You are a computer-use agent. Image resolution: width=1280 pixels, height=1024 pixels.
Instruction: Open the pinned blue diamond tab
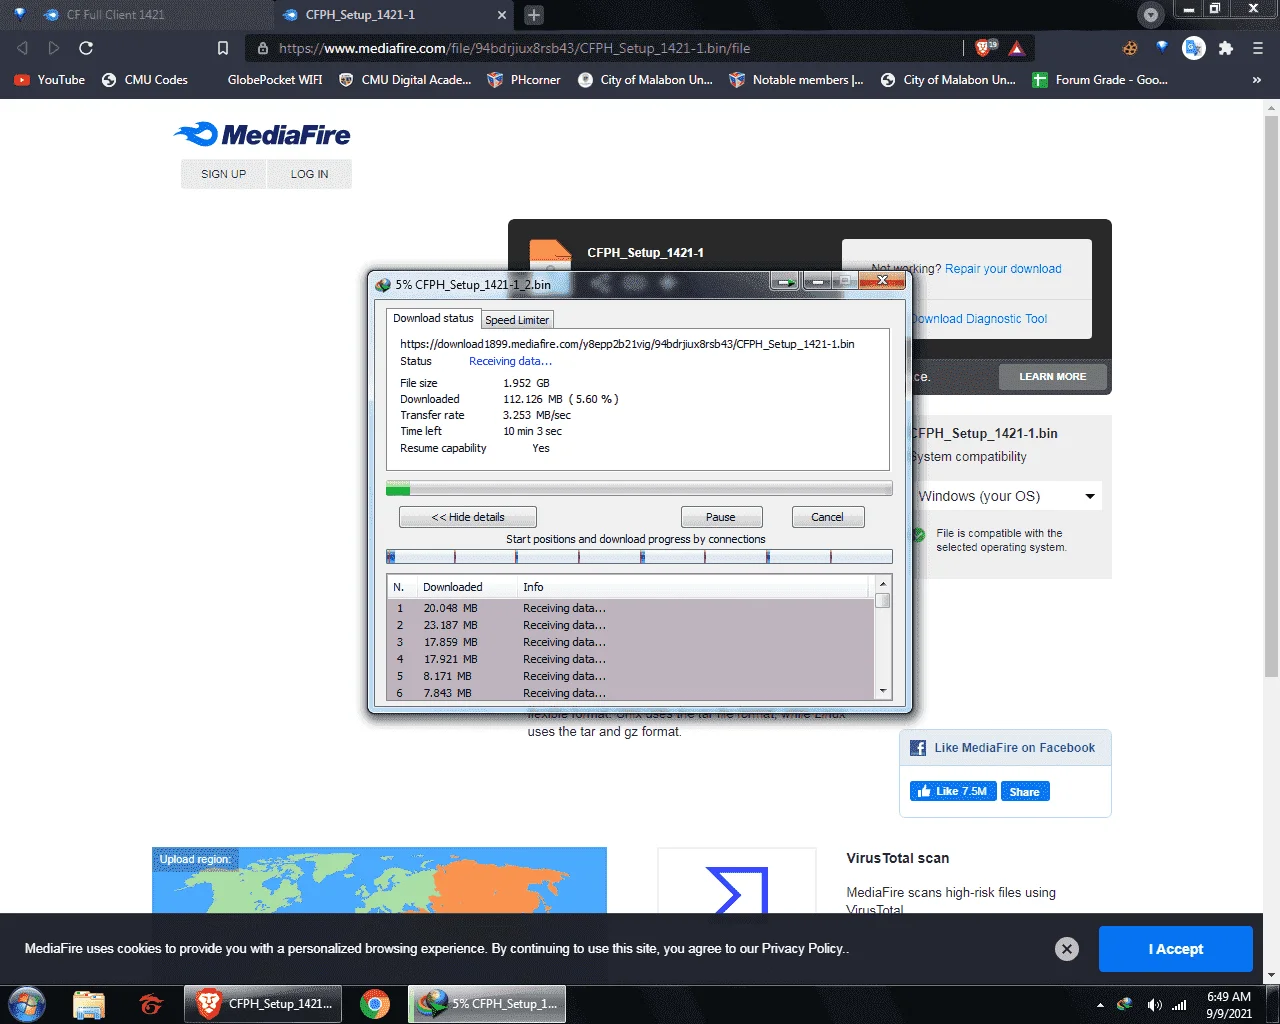[x=19, y=14]
